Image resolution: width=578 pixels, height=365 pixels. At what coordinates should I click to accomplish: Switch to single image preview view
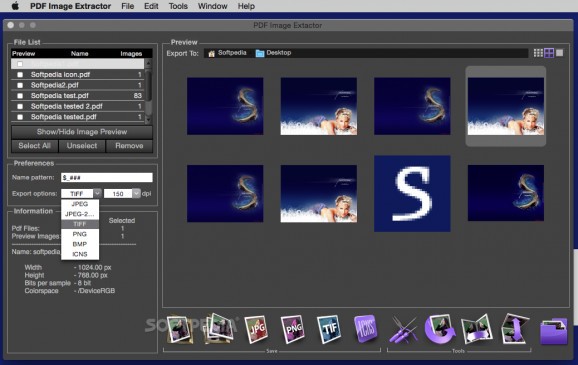[x=560, y=53]
